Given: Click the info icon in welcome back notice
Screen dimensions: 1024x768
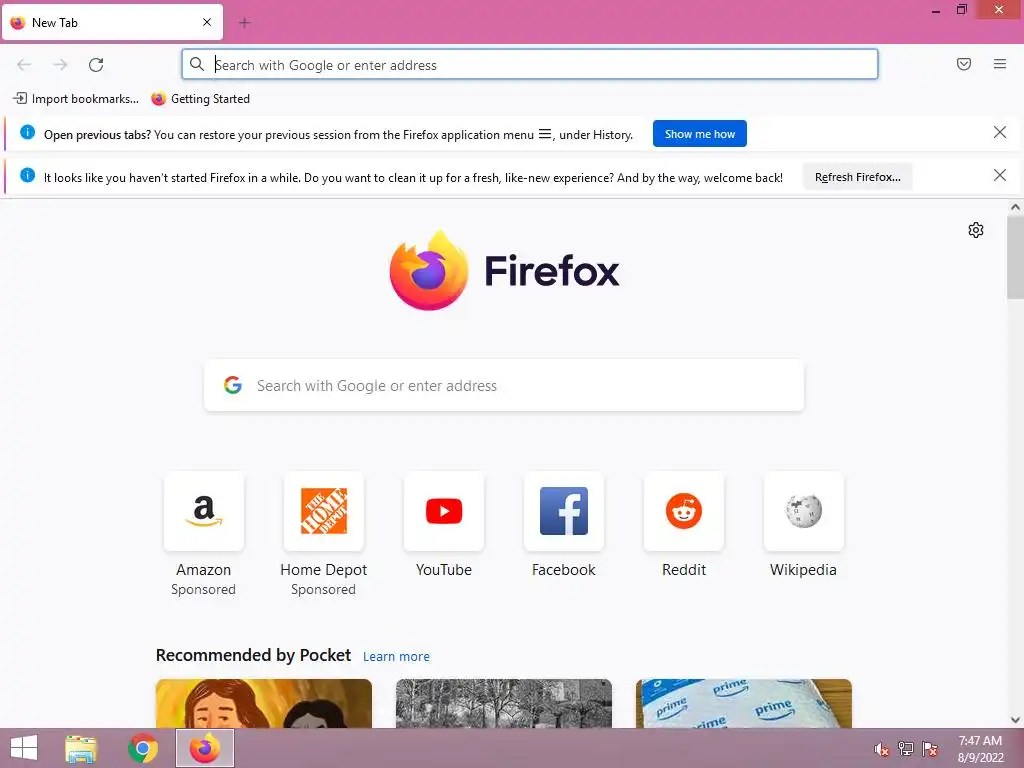Looking at the screenshot, I should (x=27, y=175).
